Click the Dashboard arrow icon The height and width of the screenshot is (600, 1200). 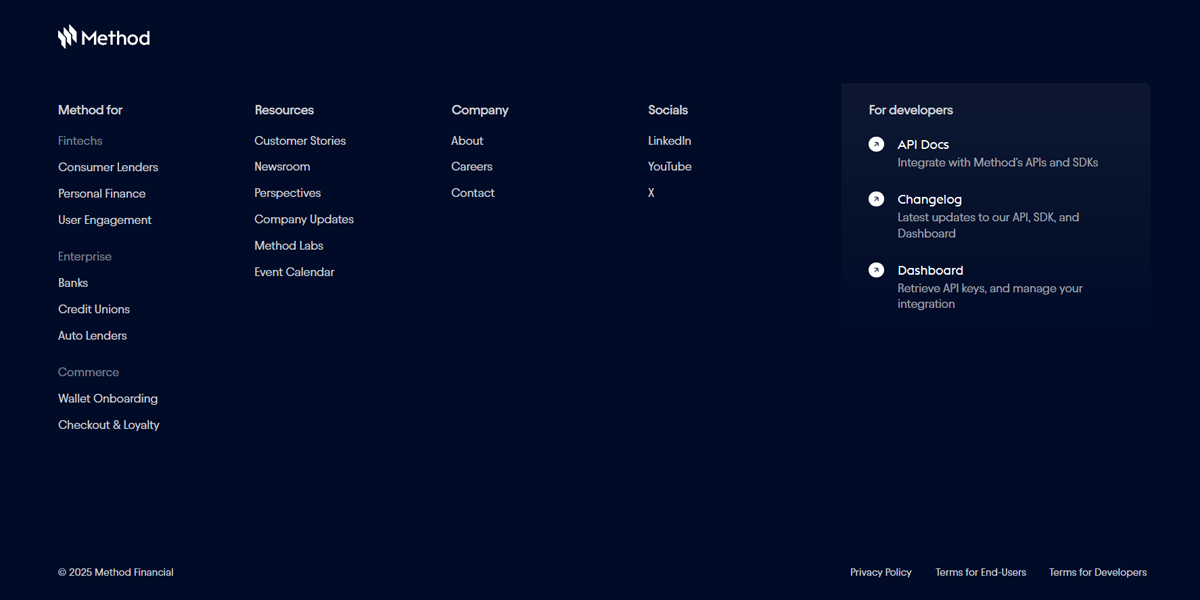click(876, 270)
